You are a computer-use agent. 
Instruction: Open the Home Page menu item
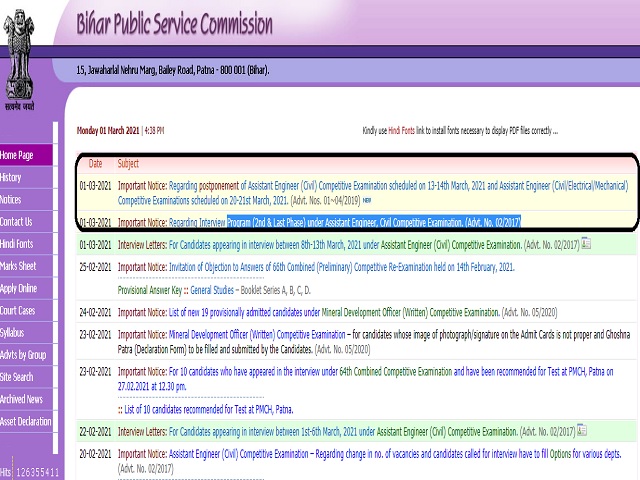pyautogui.click(x=26, y=155)
